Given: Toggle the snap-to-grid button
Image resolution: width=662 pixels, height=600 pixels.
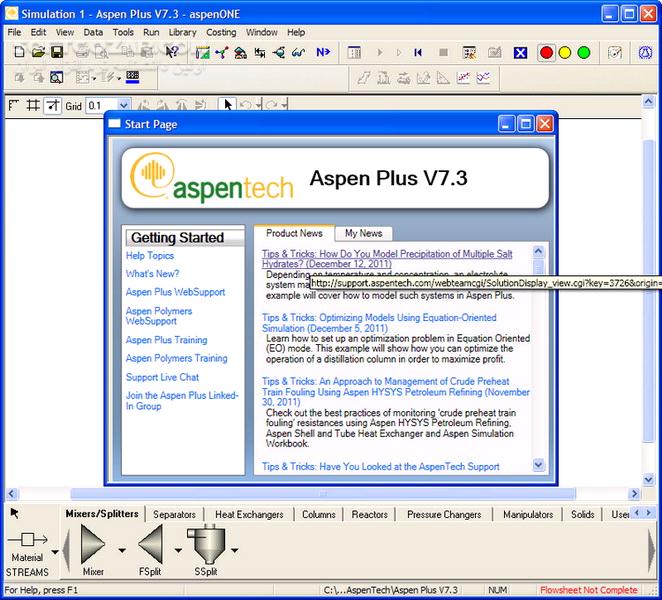Looking at the screenshot, I should coord(52,105).
